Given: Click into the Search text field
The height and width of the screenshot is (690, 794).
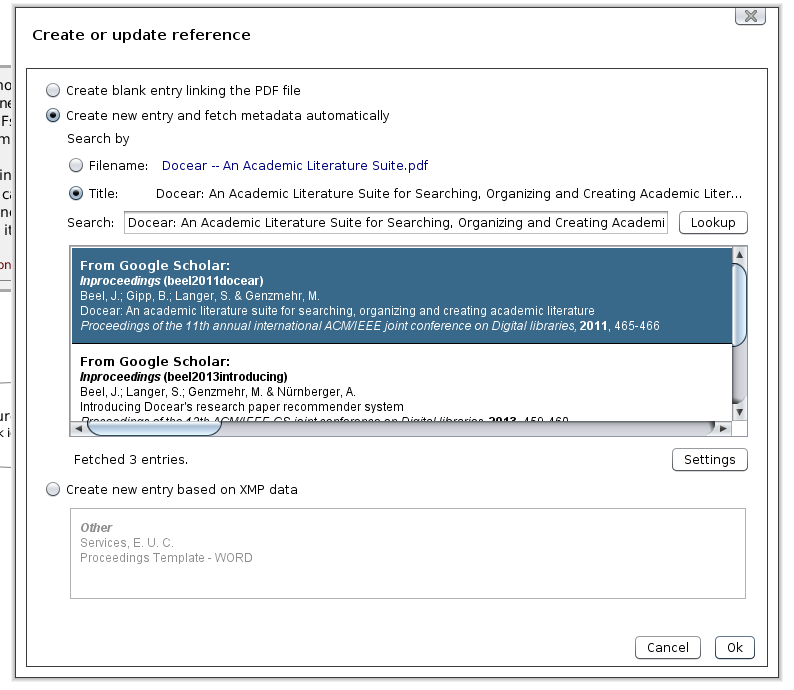Looking at the screenshot, I should click(395, 223).
